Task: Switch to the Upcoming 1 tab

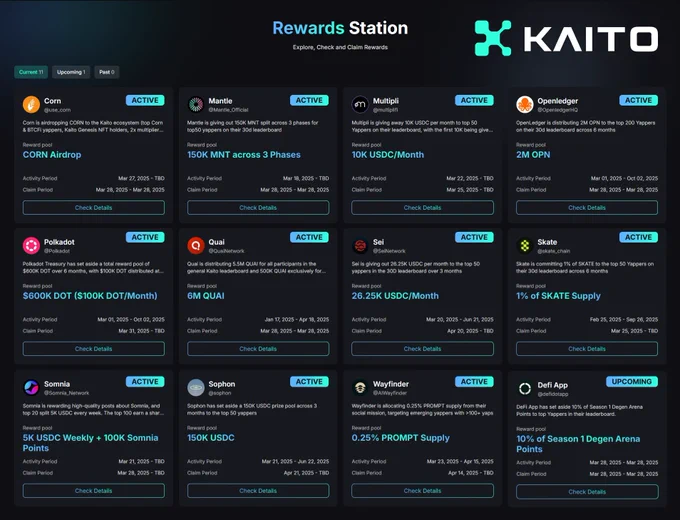Action: (x=71, y=72)
